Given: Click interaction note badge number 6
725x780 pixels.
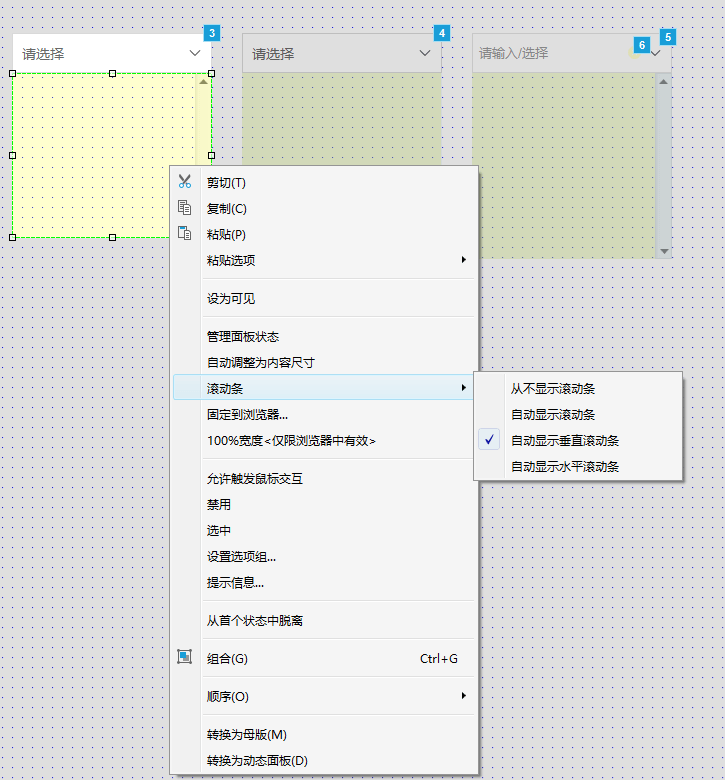Looking at the screenshot, I should [x=642, y=45].
